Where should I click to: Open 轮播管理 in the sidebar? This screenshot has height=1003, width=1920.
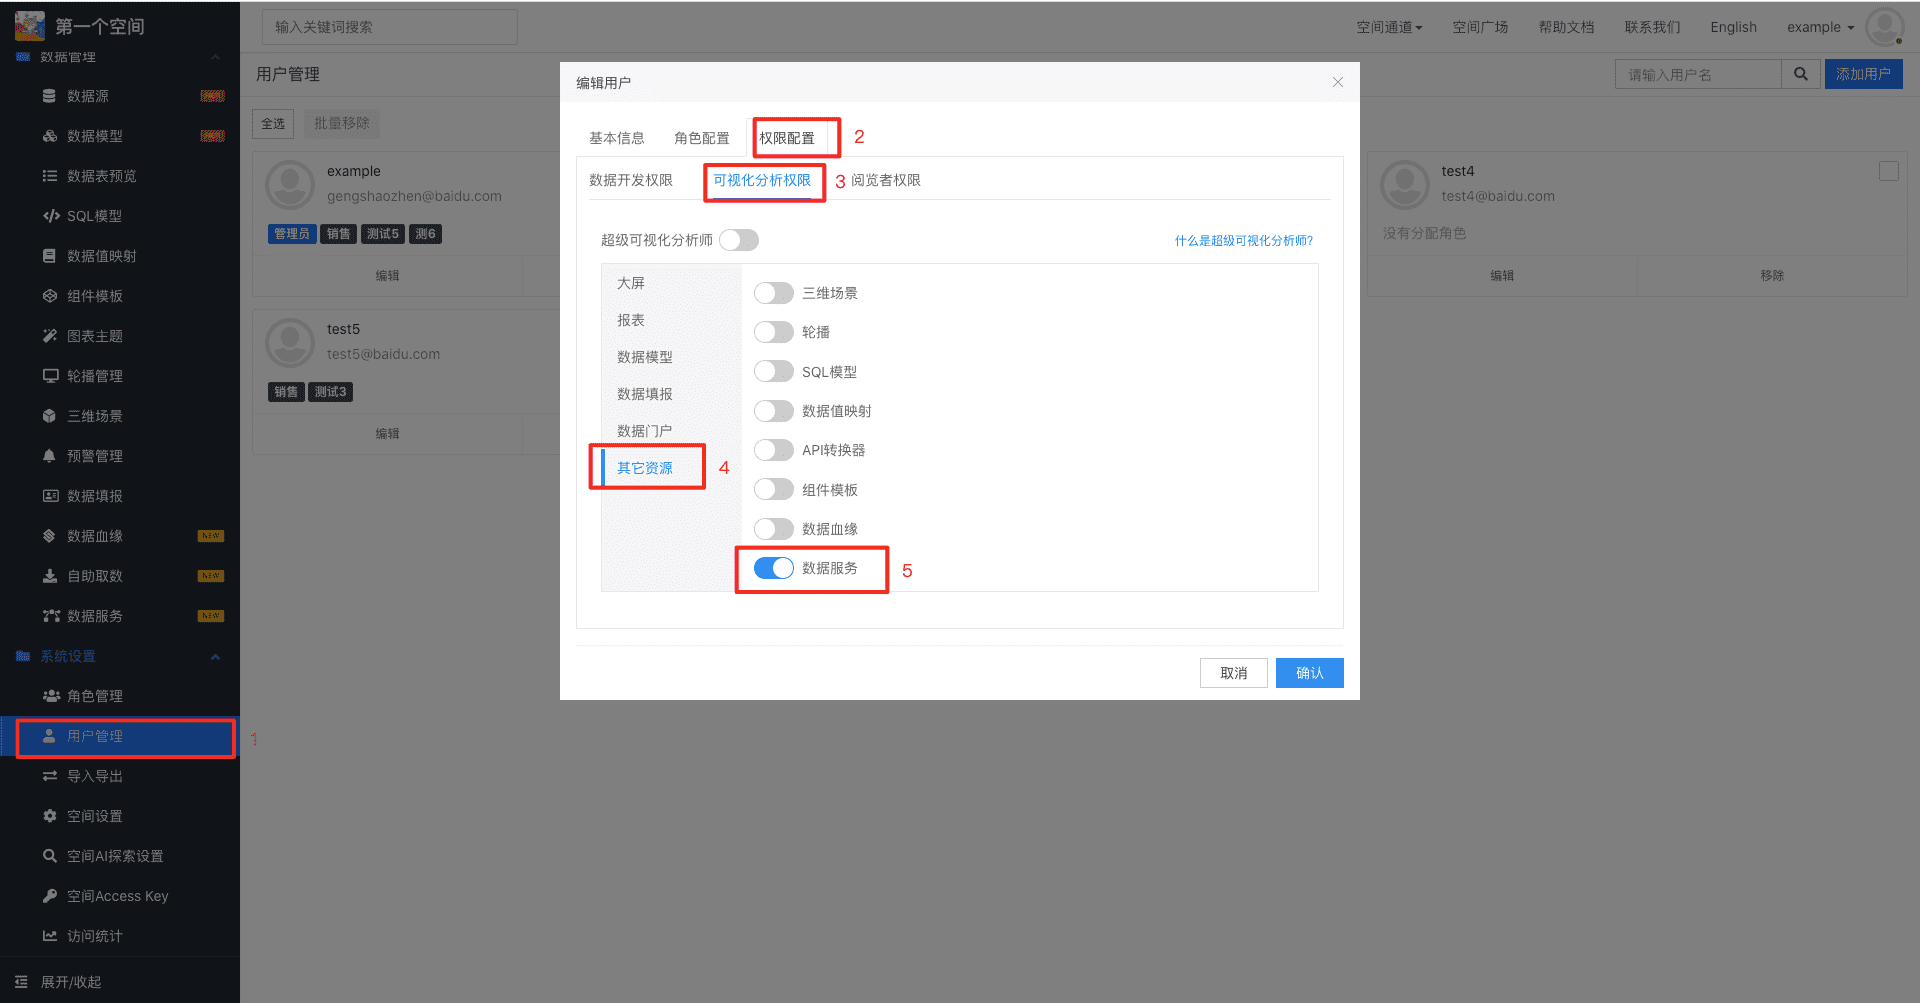click(x=95, y=376)
